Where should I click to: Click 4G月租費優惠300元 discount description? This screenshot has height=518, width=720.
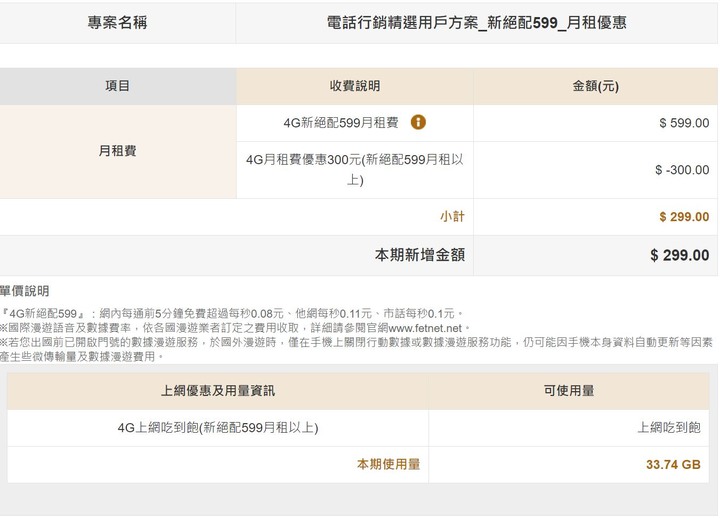pyautogui.click(x=355, y=169)
